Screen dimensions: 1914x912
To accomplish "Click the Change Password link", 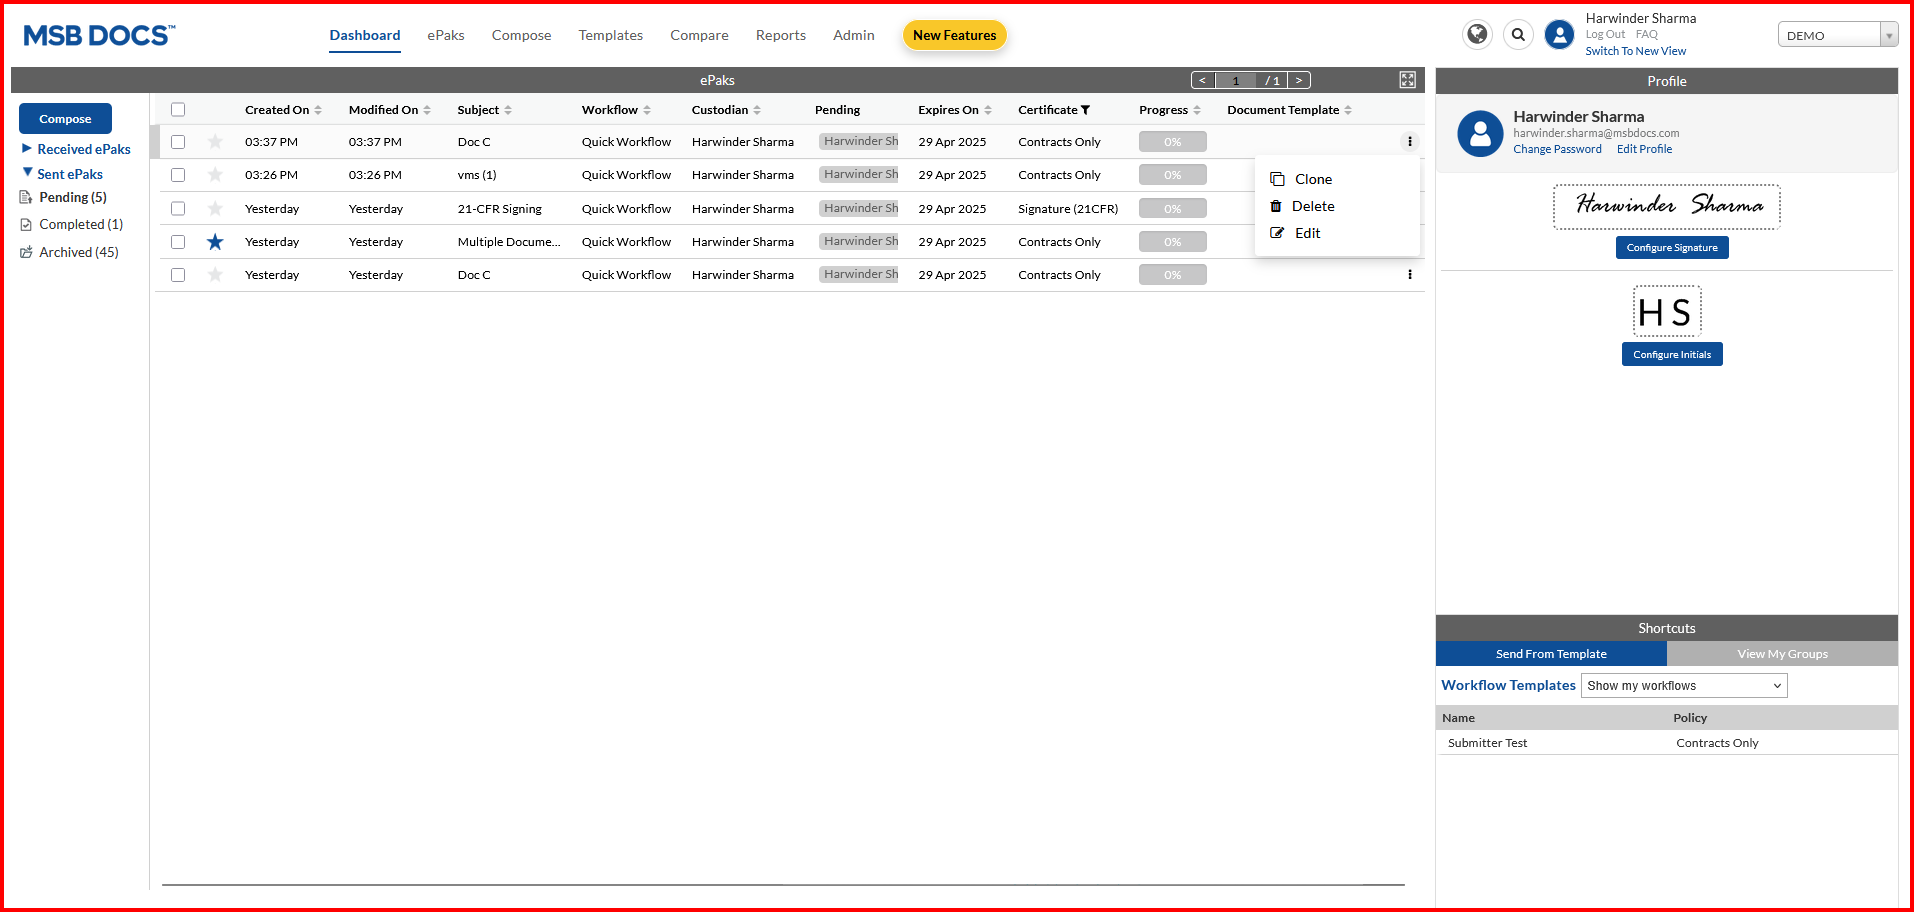I will (x=1556, y=149).
